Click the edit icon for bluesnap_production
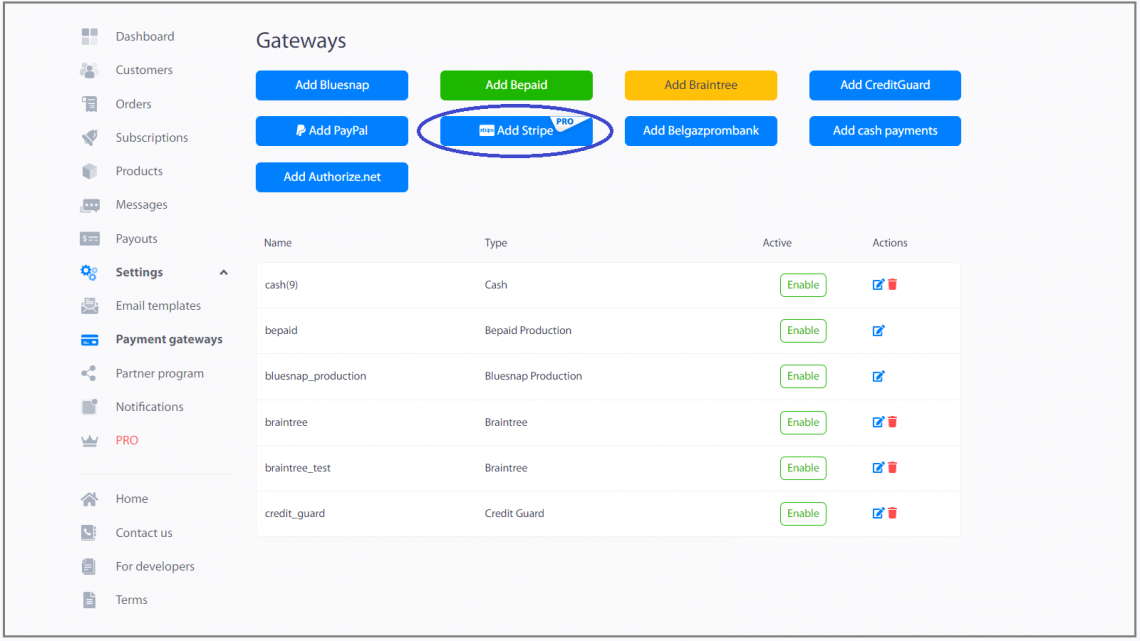Screen dimensions: 1140x641 (878, 376)
